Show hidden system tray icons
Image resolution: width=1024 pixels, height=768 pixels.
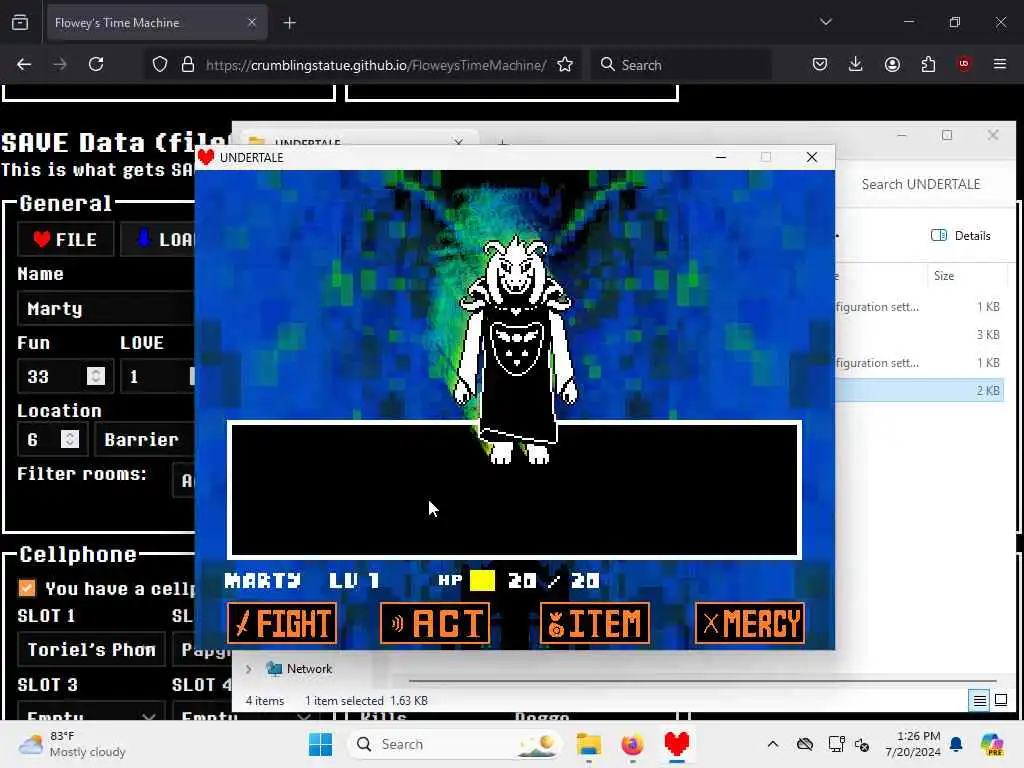pos(773,744)
